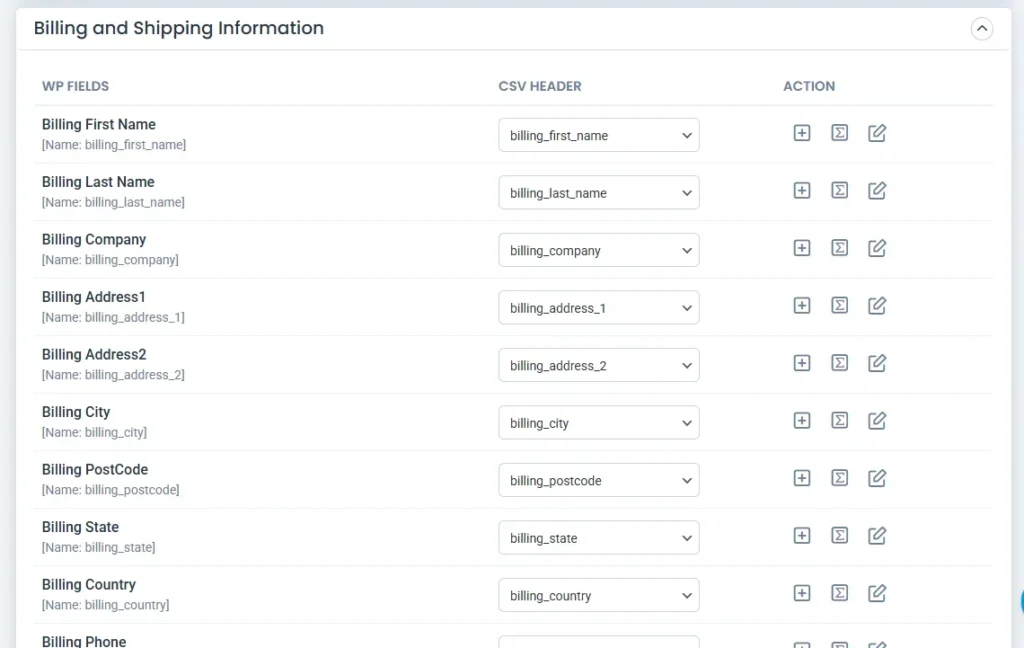
Task: Click the plus icon for Billing PostCode
Action: point(801,478)
